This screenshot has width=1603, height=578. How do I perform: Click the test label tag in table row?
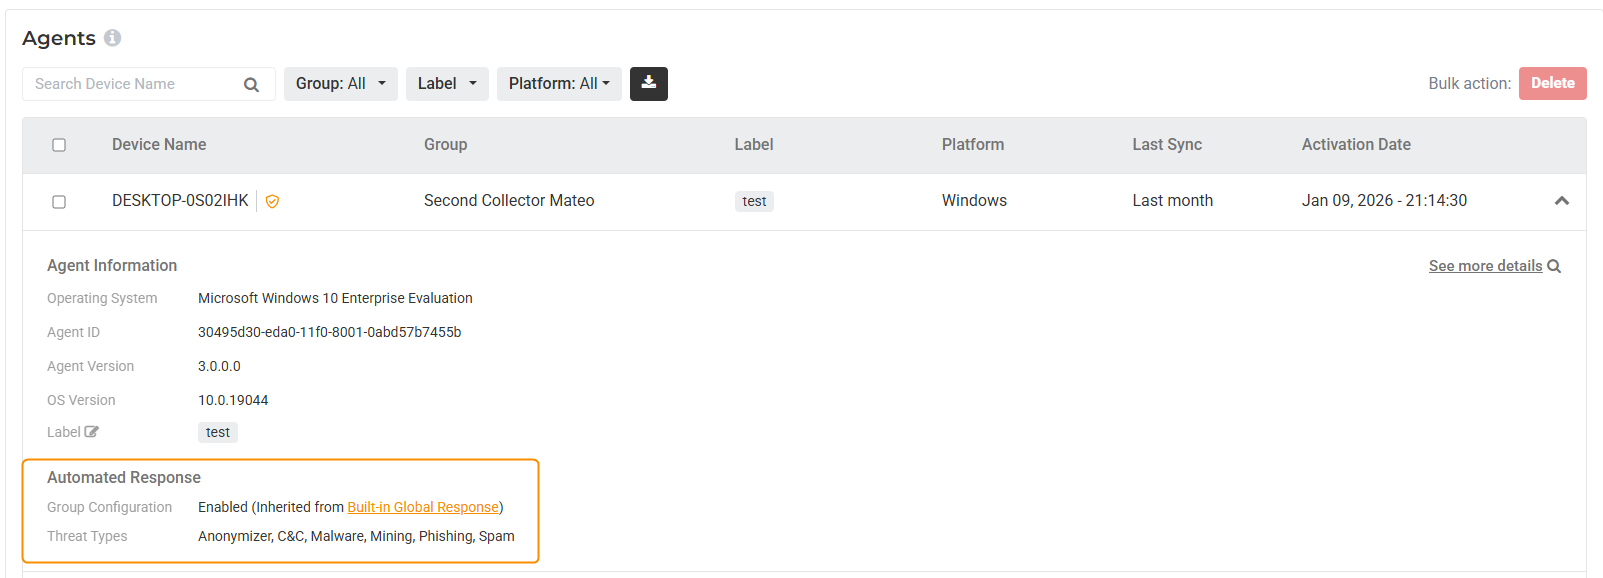(754, 201)
